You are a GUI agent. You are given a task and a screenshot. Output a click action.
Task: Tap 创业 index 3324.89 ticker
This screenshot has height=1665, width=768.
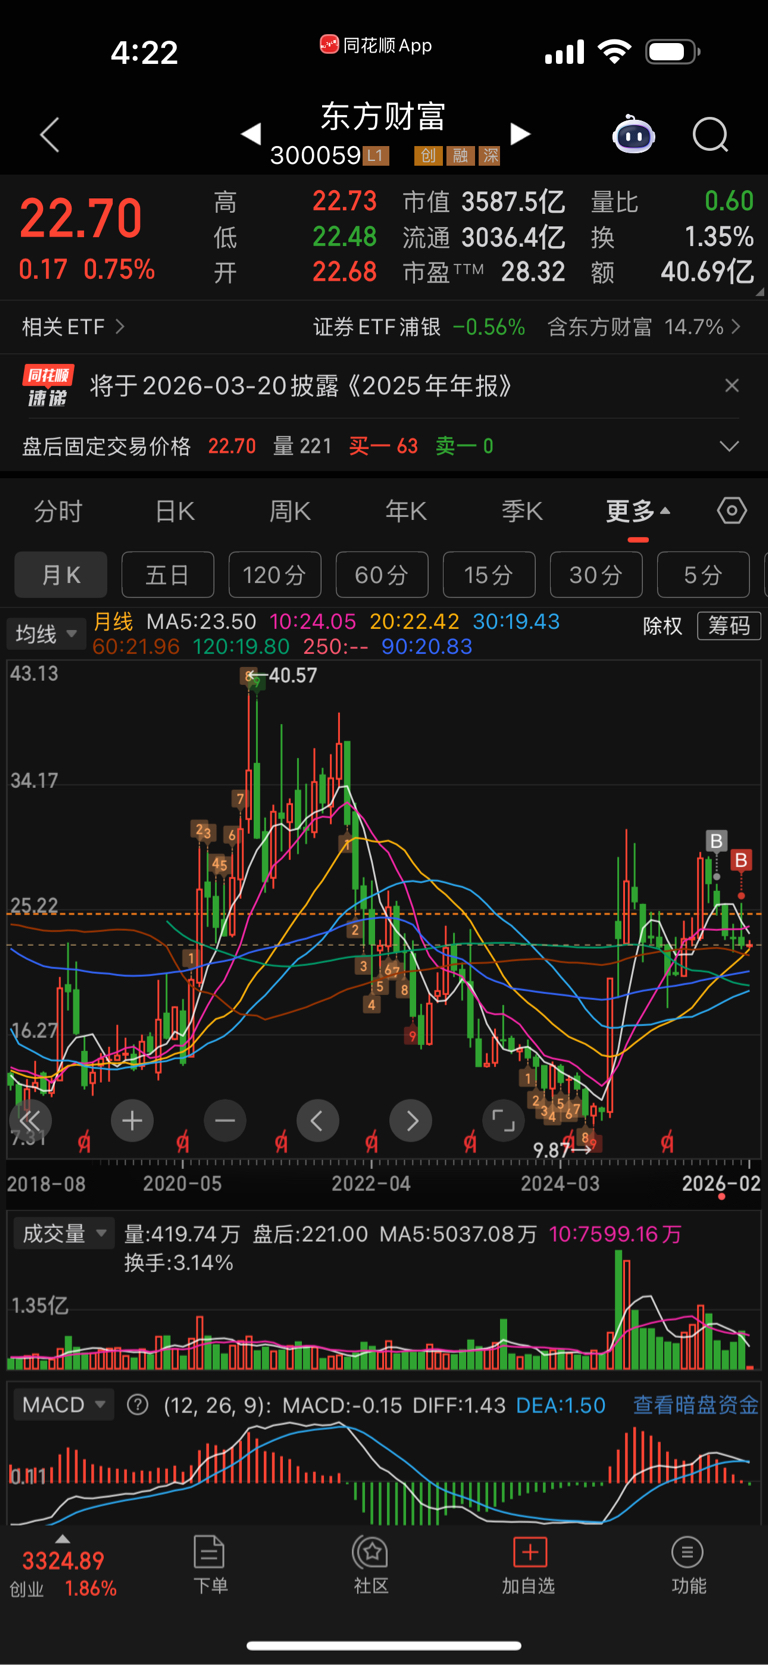coord(63,1573)
